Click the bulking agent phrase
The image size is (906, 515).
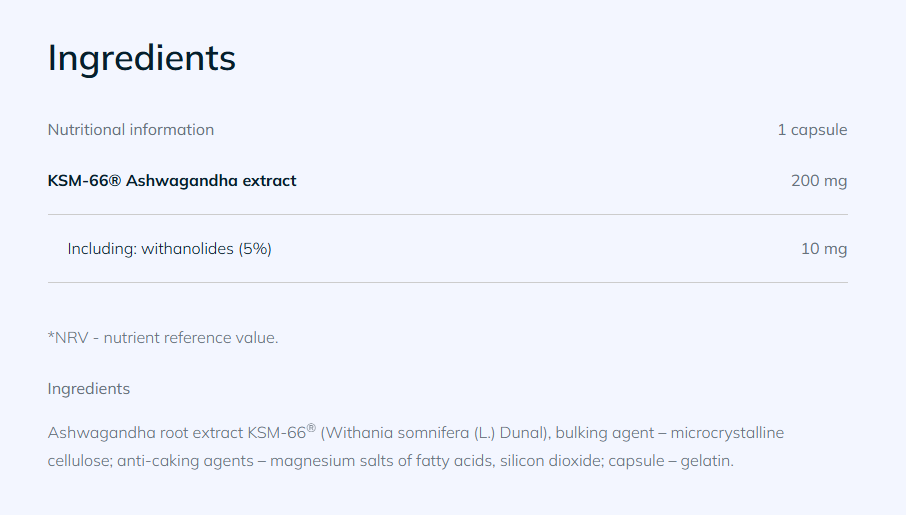click(x=604, y=433)
